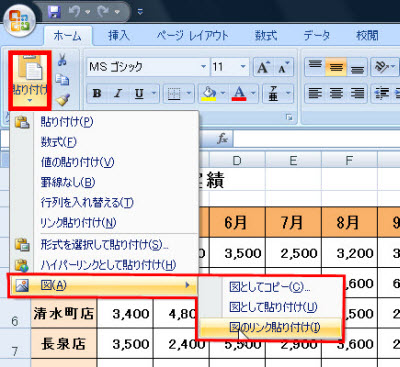This screenshot has height=367, width=400.
Task: Click the decrease indent icon
Action: 382,93
